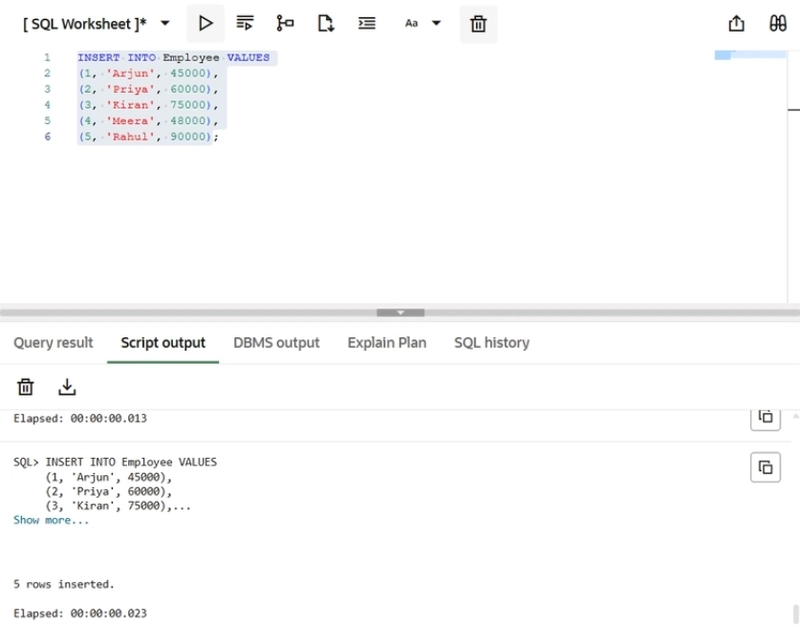Go to the SQL history tab
Image resolution: width=800 pixels, height=625 pixels.
tap(491, 343)
